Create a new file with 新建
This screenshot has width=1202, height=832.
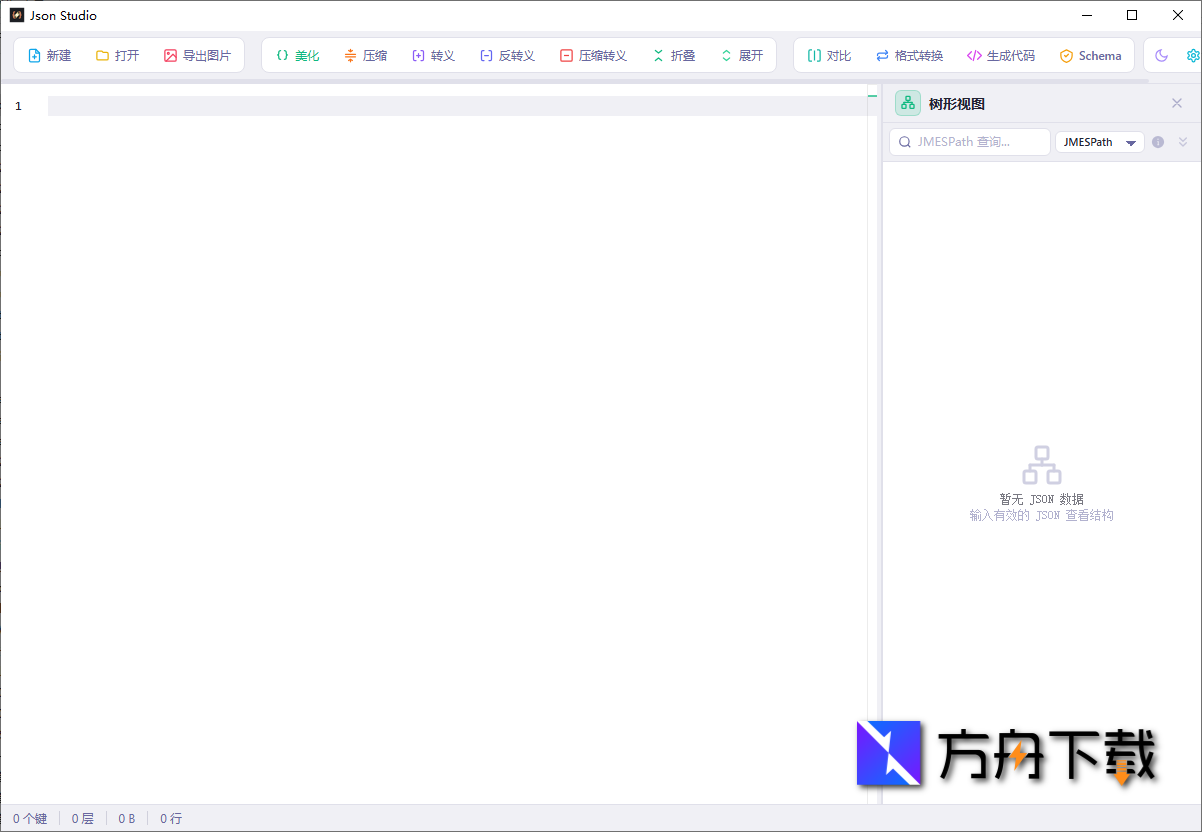(48, 55)
